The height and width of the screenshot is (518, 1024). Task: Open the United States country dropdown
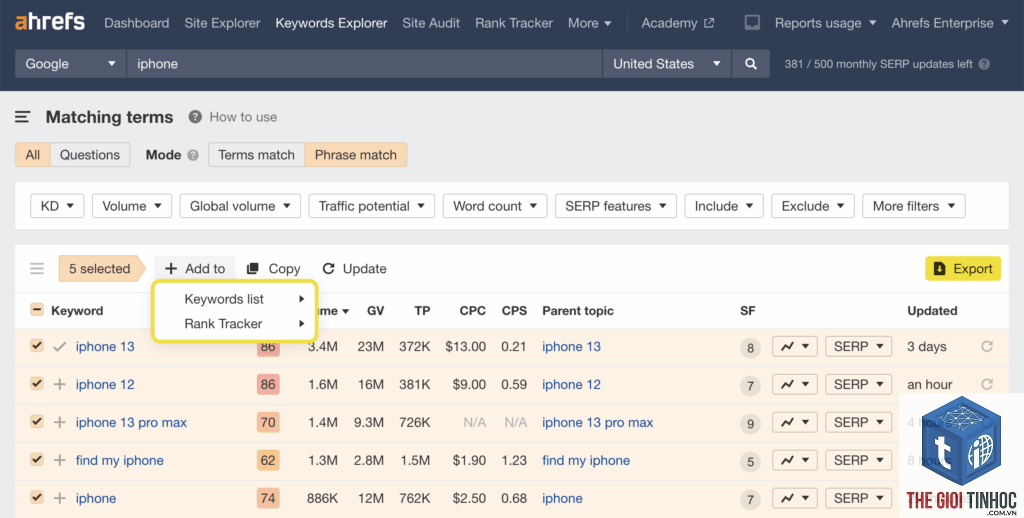pos(666,64)
